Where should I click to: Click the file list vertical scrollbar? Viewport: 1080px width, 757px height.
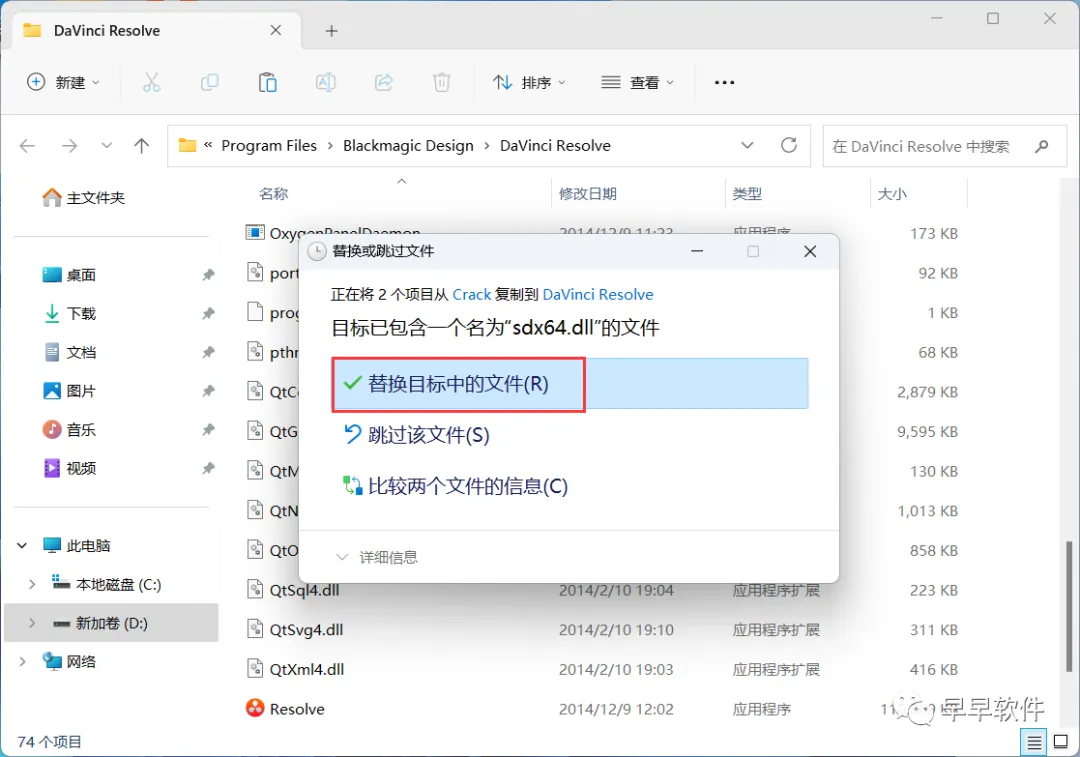(x=1070, y=606)
